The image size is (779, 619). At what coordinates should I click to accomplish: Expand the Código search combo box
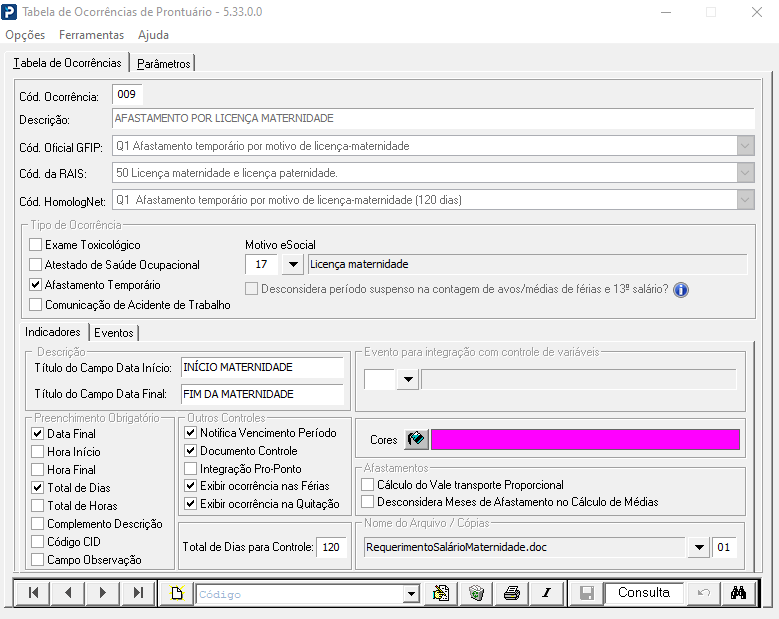point(411,594)
